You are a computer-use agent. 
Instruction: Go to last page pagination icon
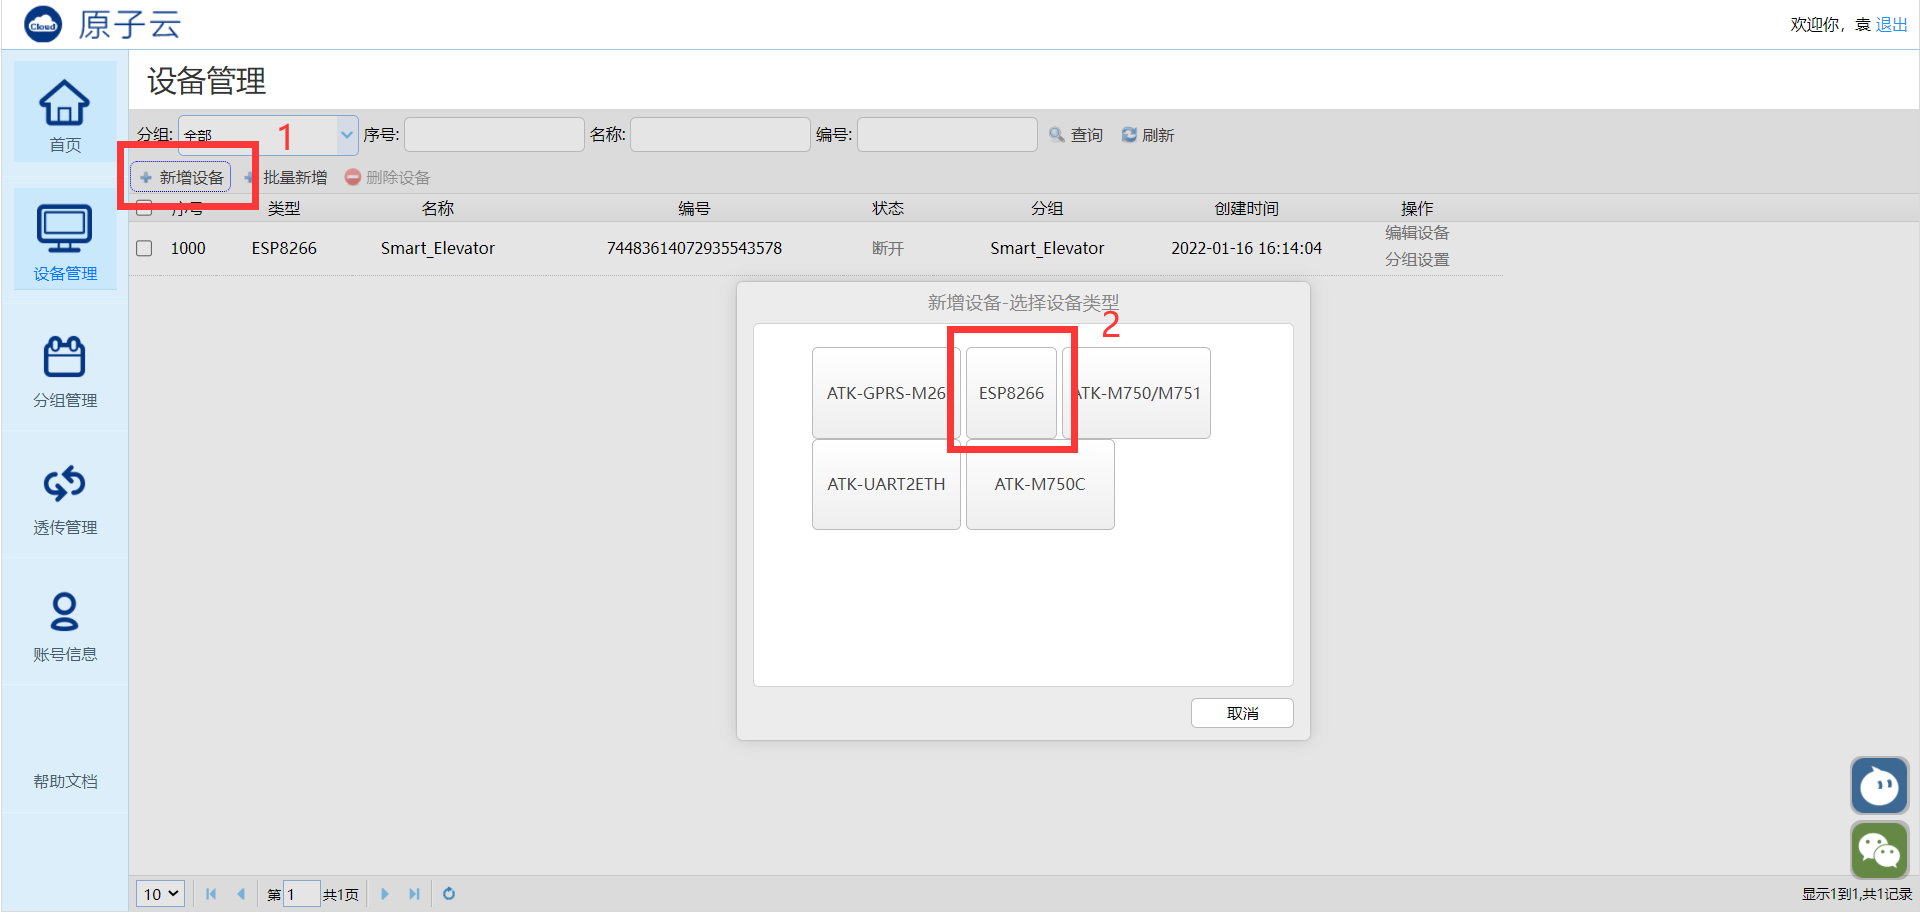414,894
